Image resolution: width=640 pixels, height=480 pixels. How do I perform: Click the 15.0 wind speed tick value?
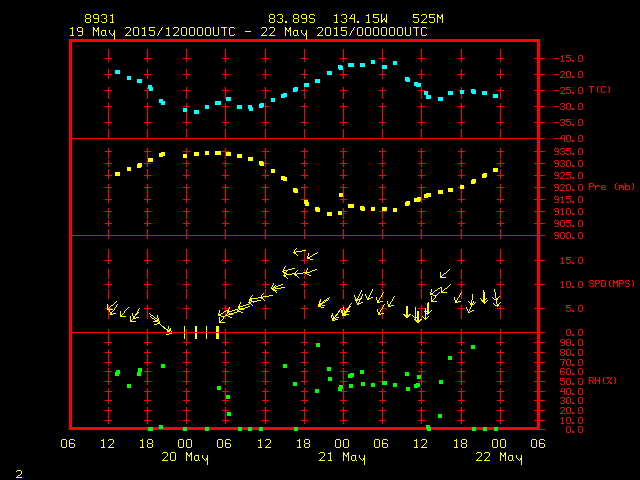coord(566,260)
